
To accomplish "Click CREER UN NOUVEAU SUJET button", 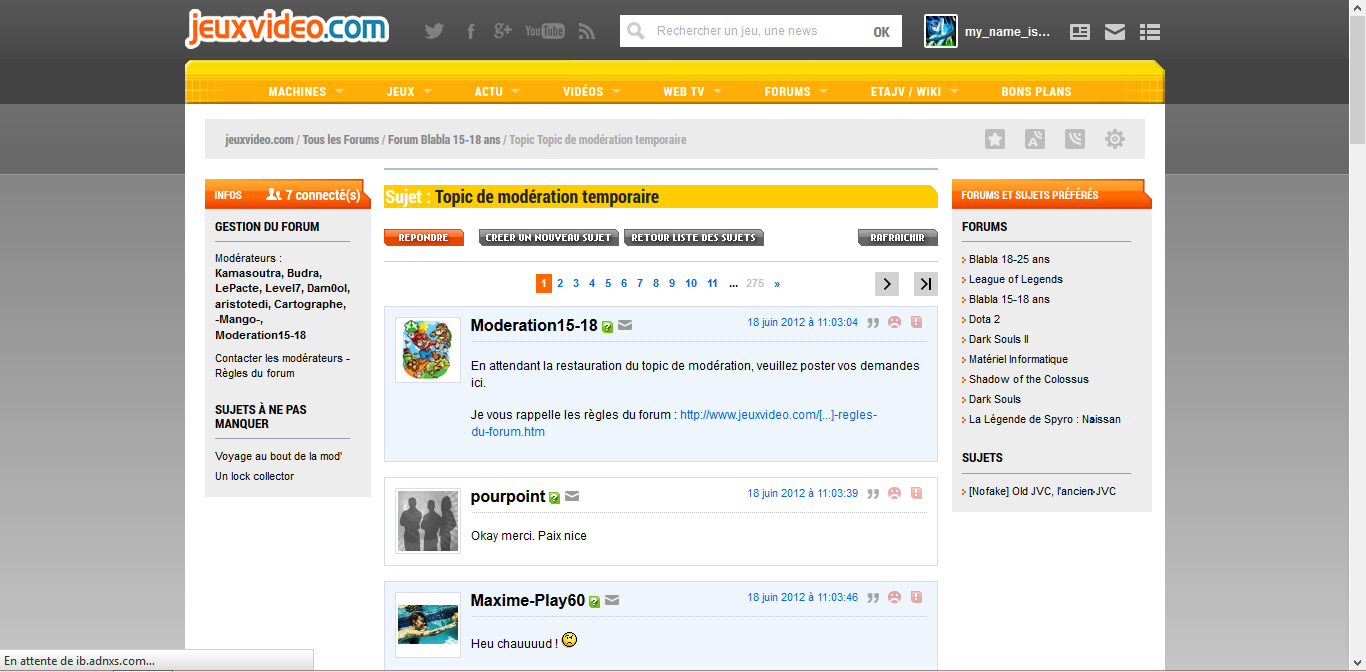I will click(x=548, y=238).
